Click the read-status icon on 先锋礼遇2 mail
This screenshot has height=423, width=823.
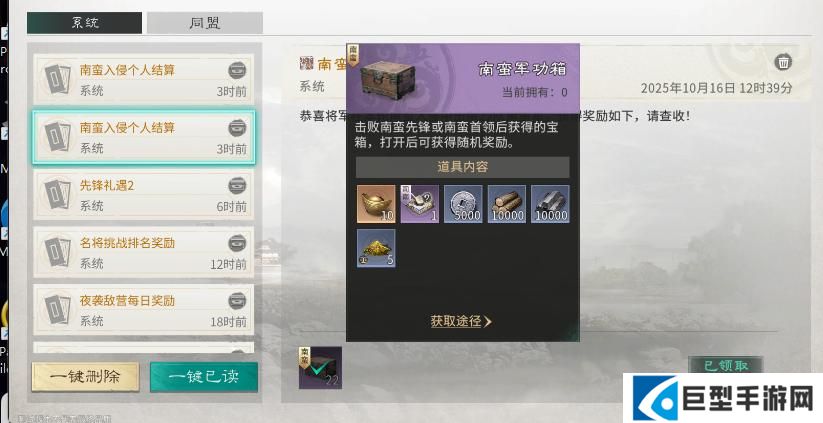(x=237, y=185)
